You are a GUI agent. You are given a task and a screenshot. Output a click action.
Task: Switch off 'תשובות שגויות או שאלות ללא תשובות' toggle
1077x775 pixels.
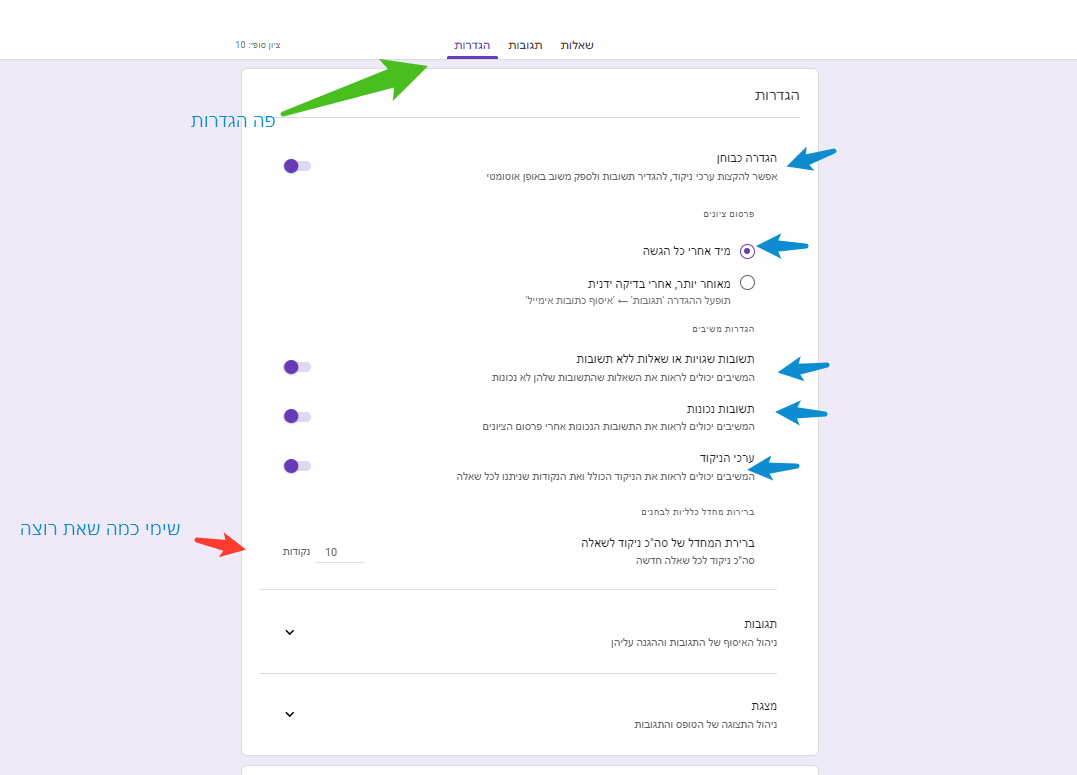297,367
